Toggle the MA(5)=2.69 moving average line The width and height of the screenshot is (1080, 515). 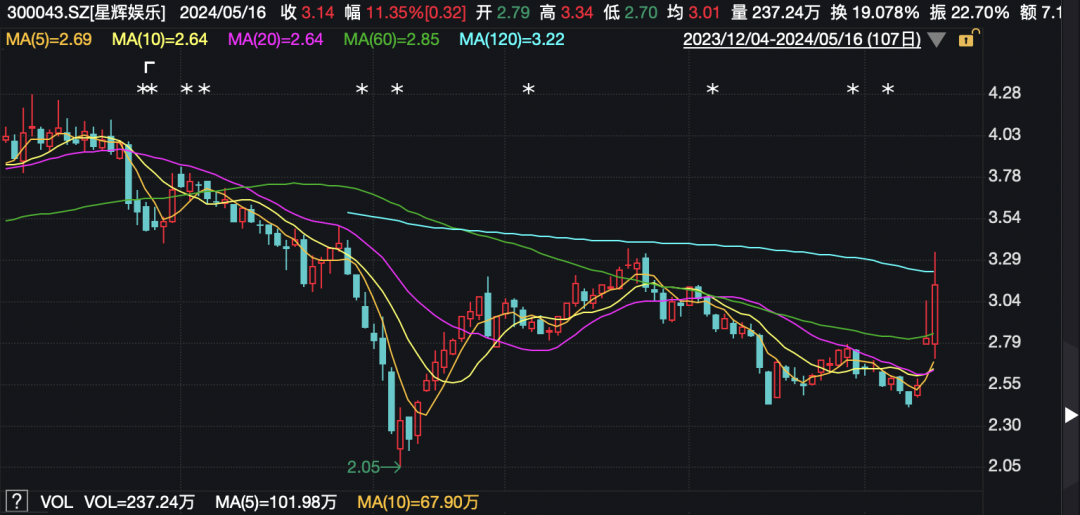pos(50,39)
